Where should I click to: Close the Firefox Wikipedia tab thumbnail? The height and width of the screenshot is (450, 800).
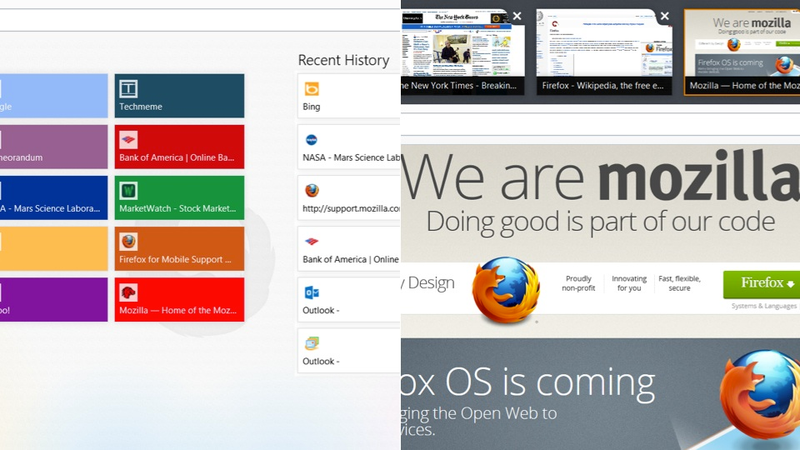664,16
